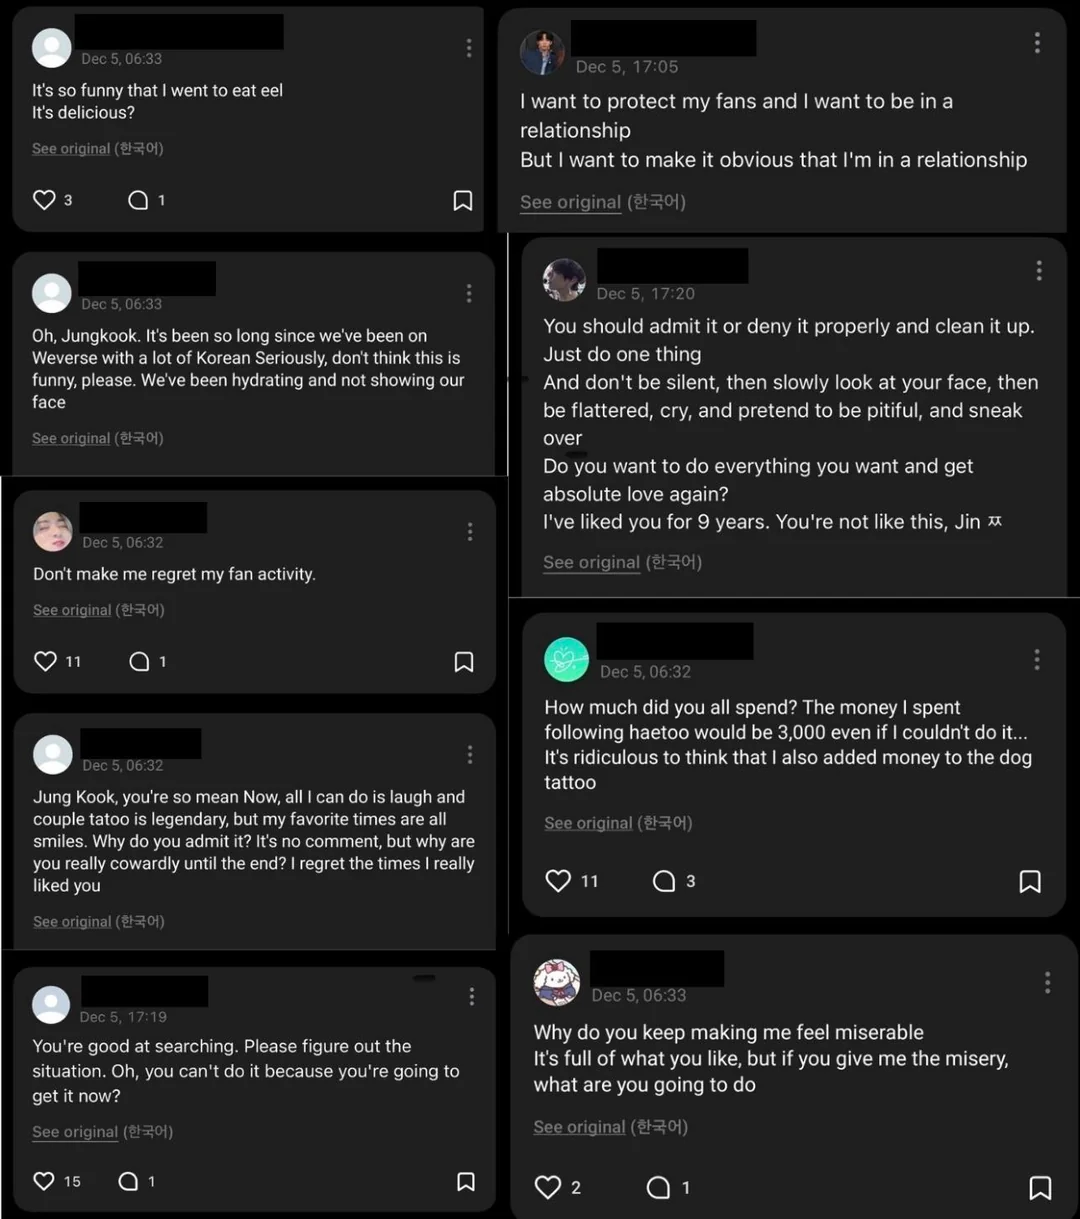1080x1219 pixels.
Task: Open options for "How much did you spend" post
Action: coord(1037,660)
